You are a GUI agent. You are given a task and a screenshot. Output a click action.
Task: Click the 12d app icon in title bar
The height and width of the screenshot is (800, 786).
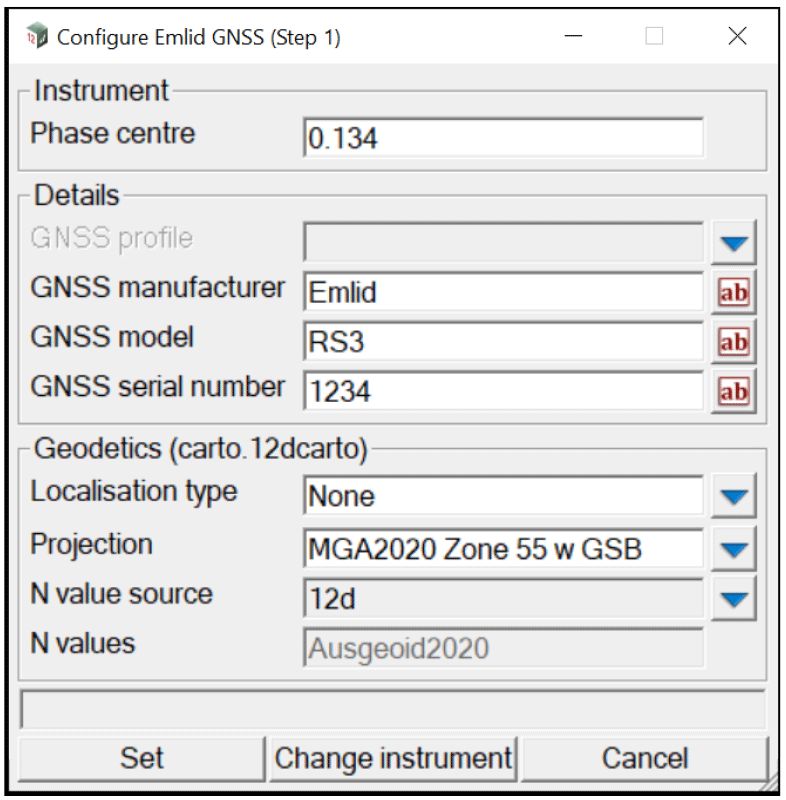pos(37,36)
